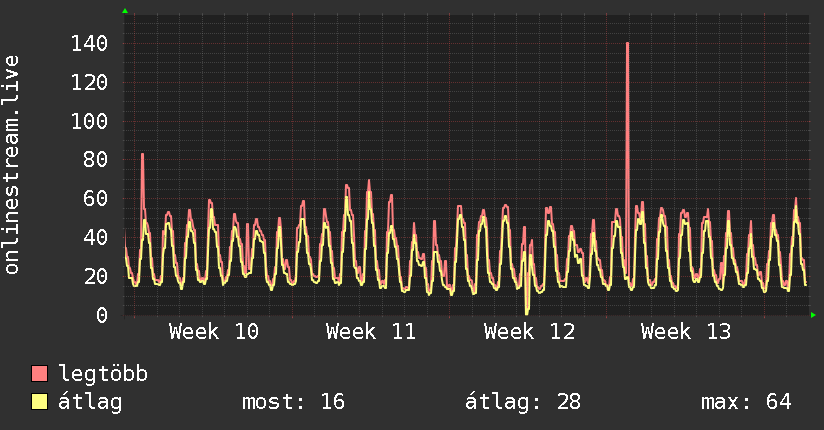Select the yellow swatch's átlag legend label
The height and width of the screenshot is (430, 824).
90,403
